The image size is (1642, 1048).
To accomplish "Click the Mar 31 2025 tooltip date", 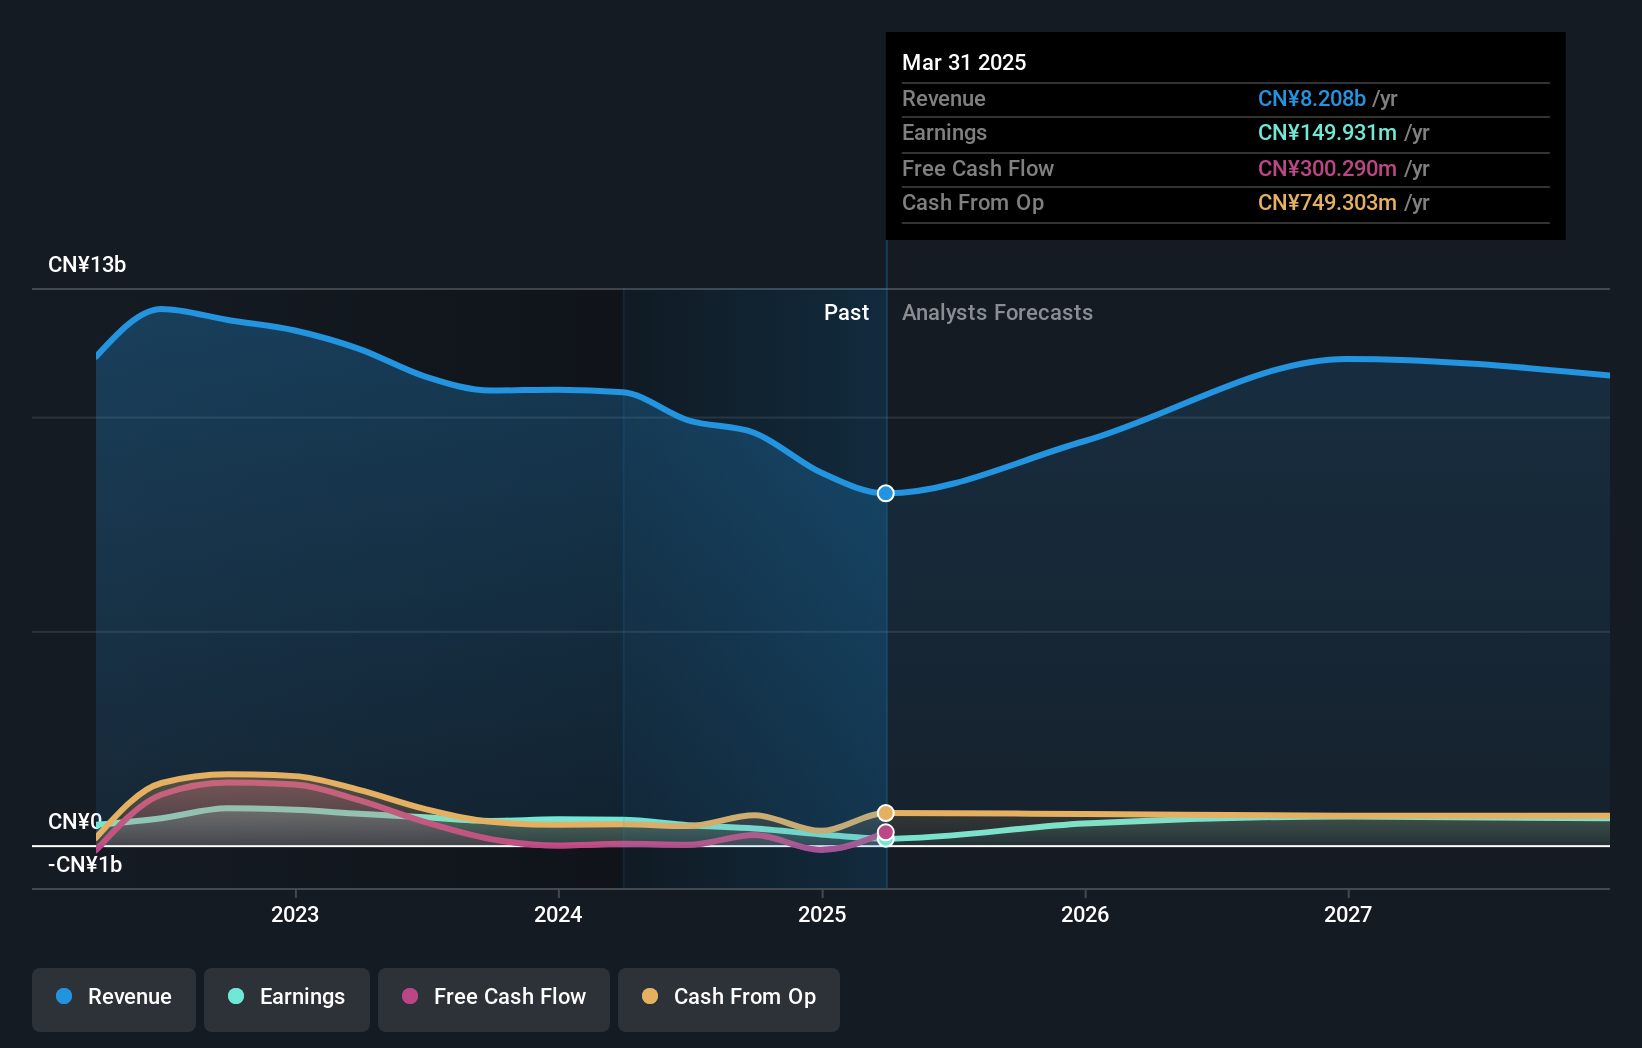I will coord(964,62).
